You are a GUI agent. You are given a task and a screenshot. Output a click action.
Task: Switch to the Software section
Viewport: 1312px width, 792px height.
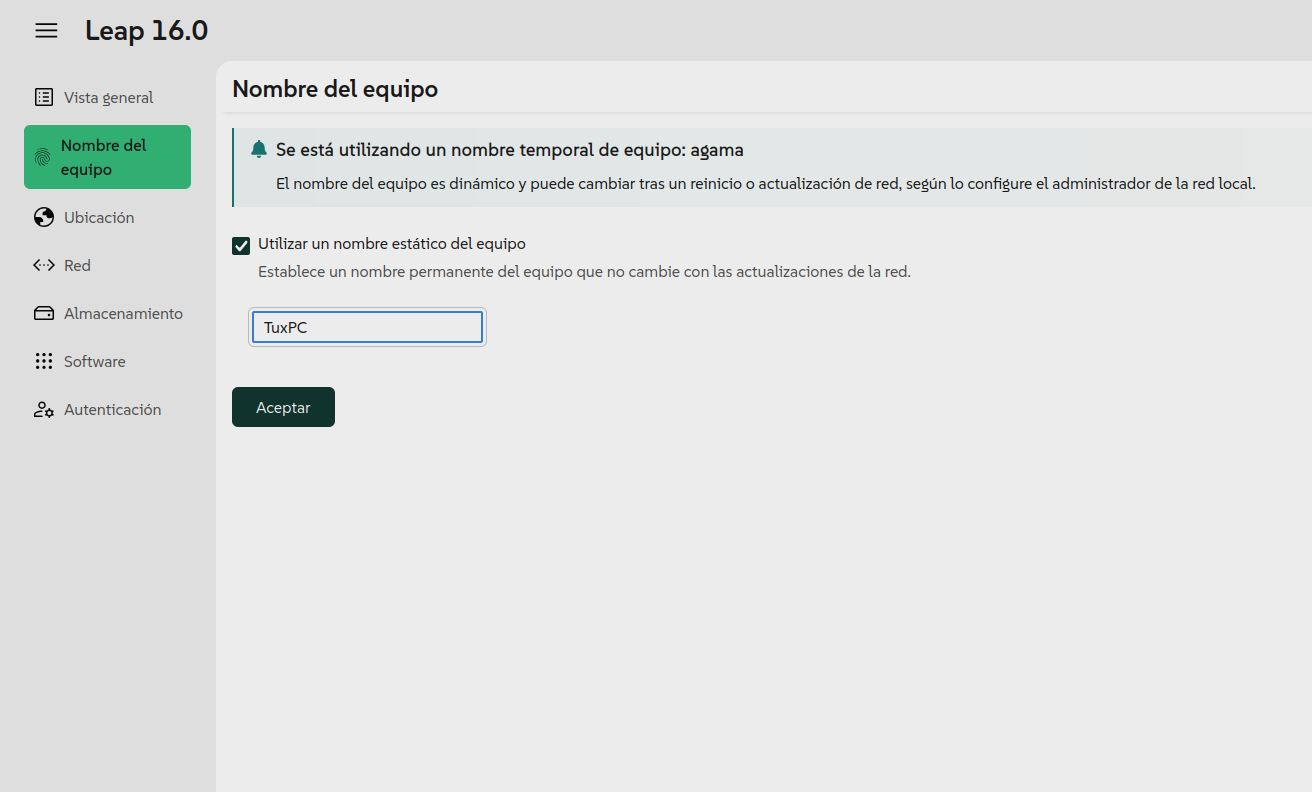[94, 361]
